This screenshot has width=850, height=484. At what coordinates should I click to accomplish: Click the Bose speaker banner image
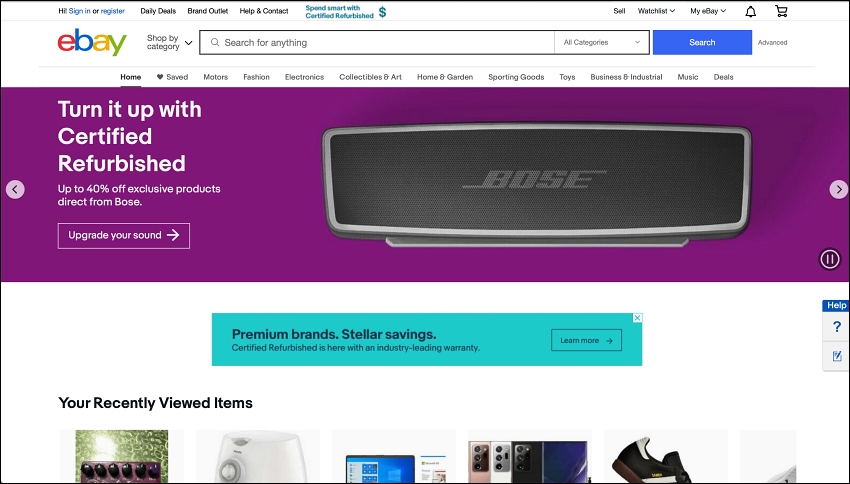(x=537, y=183)
